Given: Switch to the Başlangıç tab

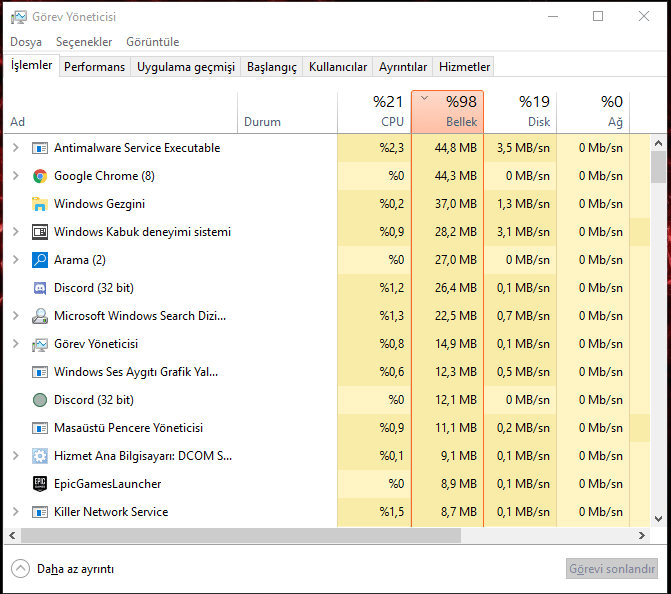Looking at the screenshot, I should 272,67.
